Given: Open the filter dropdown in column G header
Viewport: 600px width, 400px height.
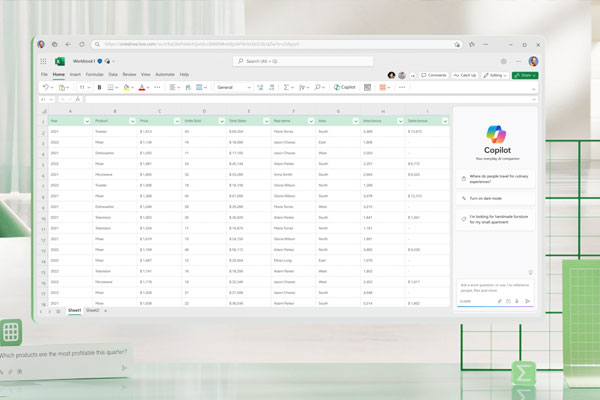Looking at the screenshot, I should click(356, 121).
